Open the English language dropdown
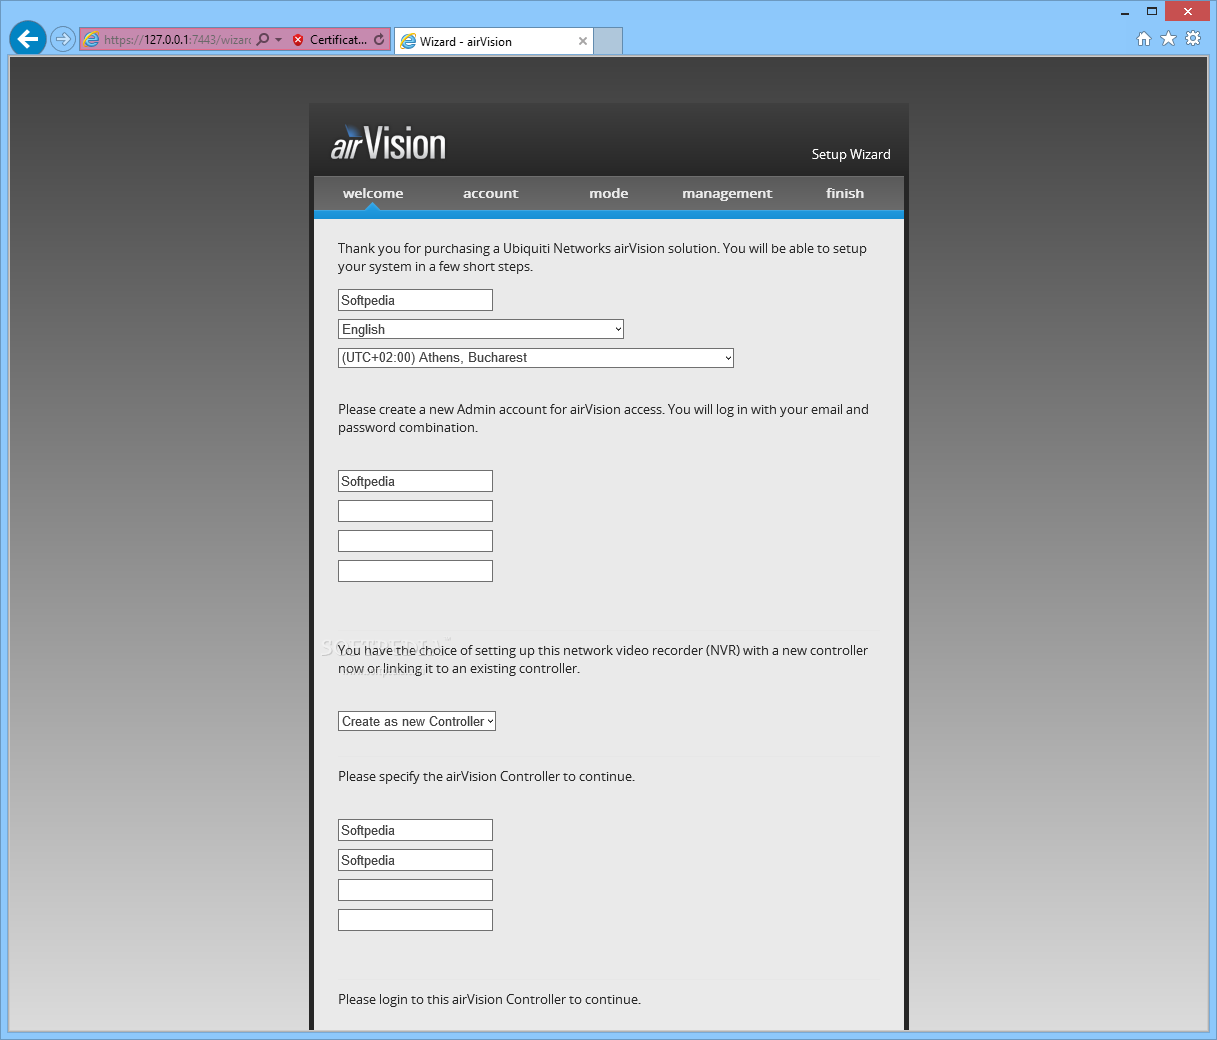Image resolution: width=1217 pixels, height=1040 pixels. (x=481, y=329)
